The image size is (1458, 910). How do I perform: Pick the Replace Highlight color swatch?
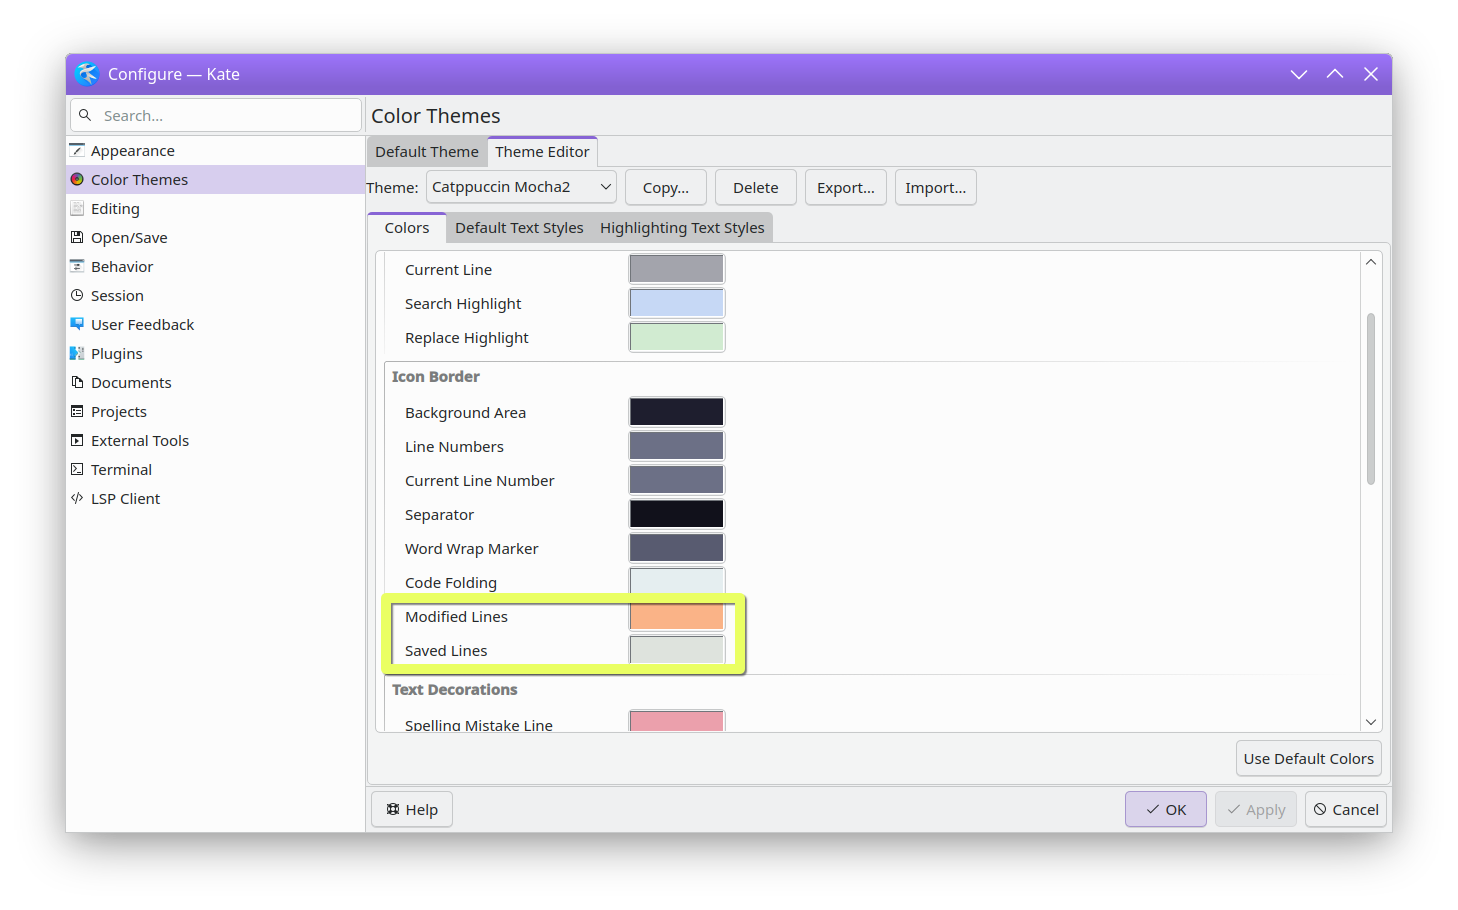pyautogui.click(x=677, y=337)
